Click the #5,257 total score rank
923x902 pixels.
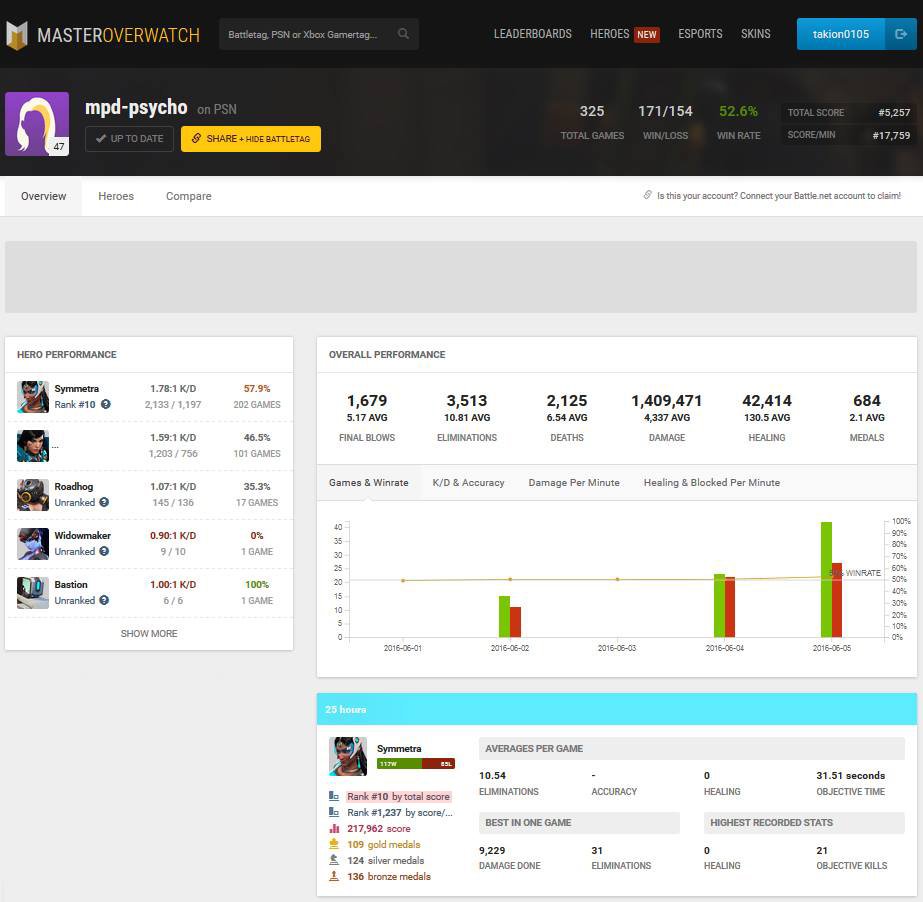pos(894,112)
